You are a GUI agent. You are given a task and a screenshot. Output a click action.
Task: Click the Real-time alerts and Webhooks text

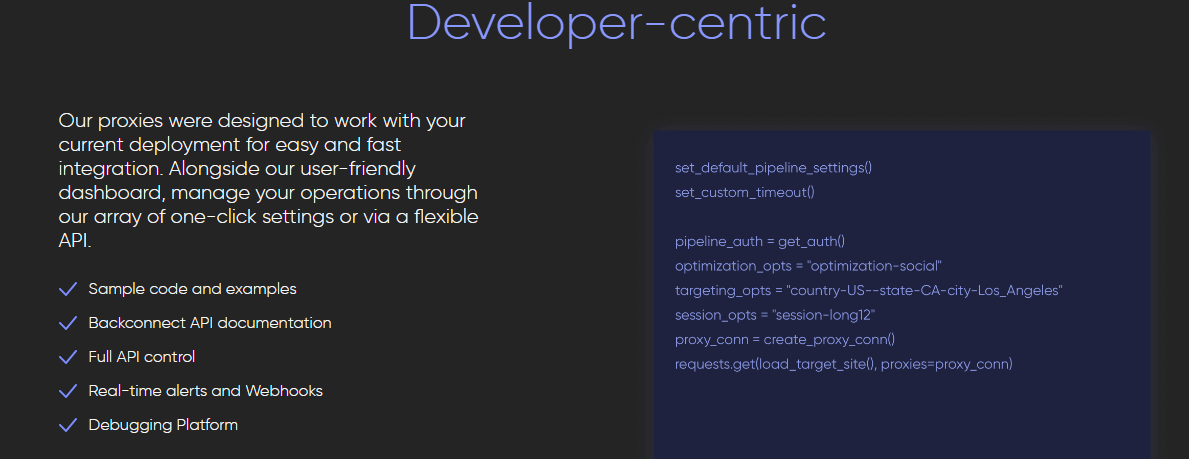tap(205, 391)
